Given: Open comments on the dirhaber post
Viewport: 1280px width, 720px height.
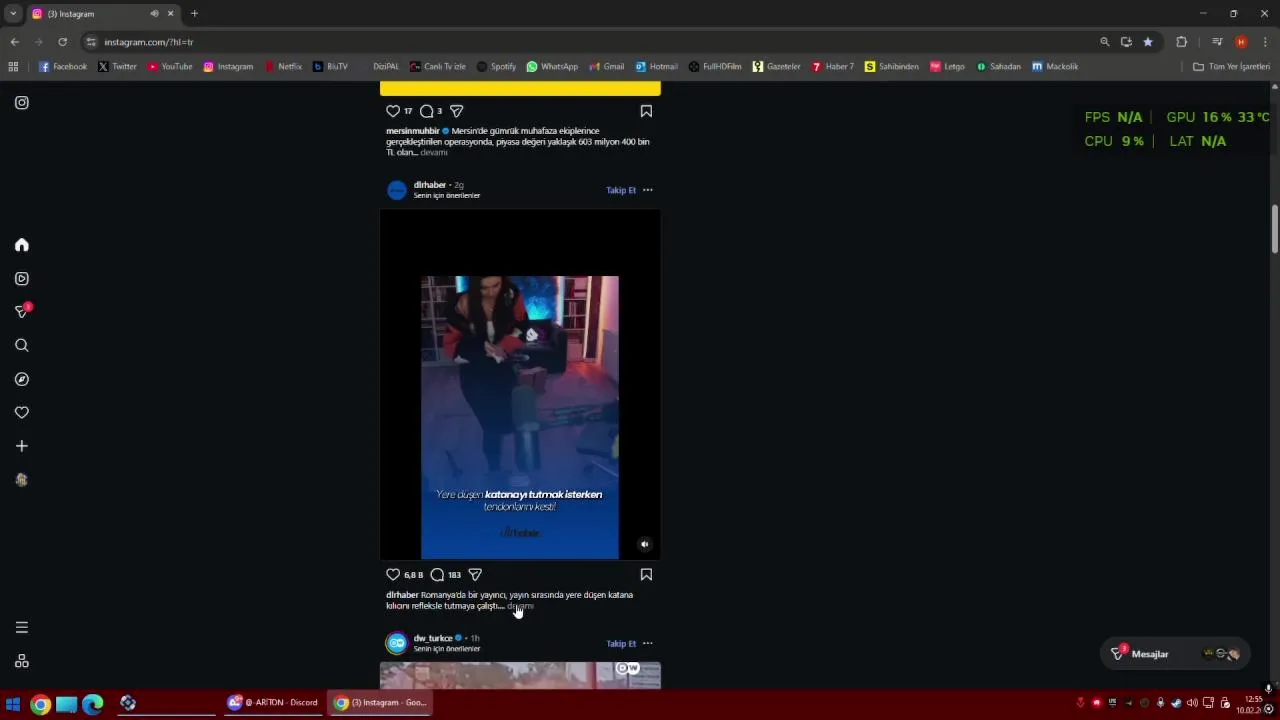Looking at the screenshot, I should 437,575.
